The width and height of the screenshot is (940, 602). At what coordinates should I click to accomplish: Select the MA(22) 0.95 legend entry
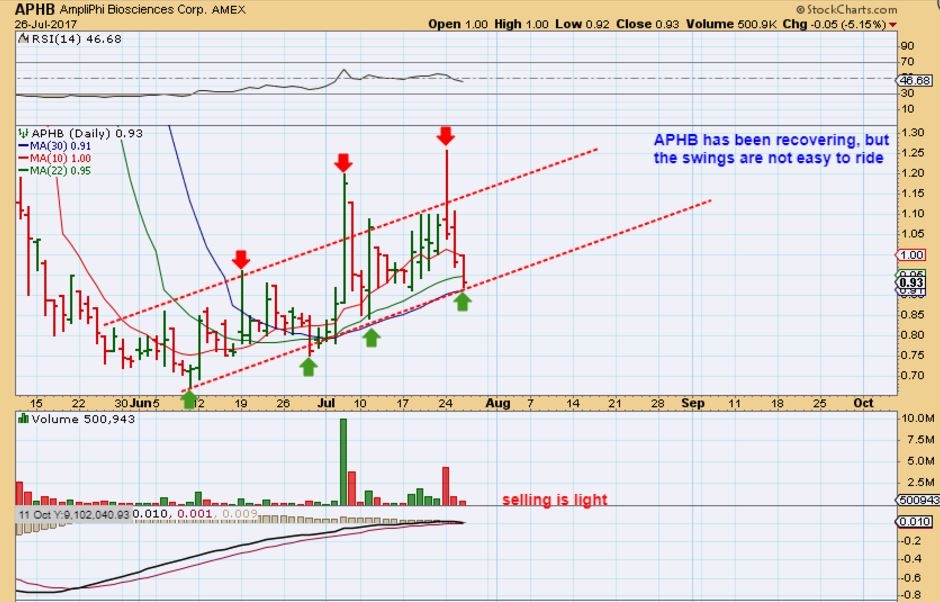pos(60,170)
